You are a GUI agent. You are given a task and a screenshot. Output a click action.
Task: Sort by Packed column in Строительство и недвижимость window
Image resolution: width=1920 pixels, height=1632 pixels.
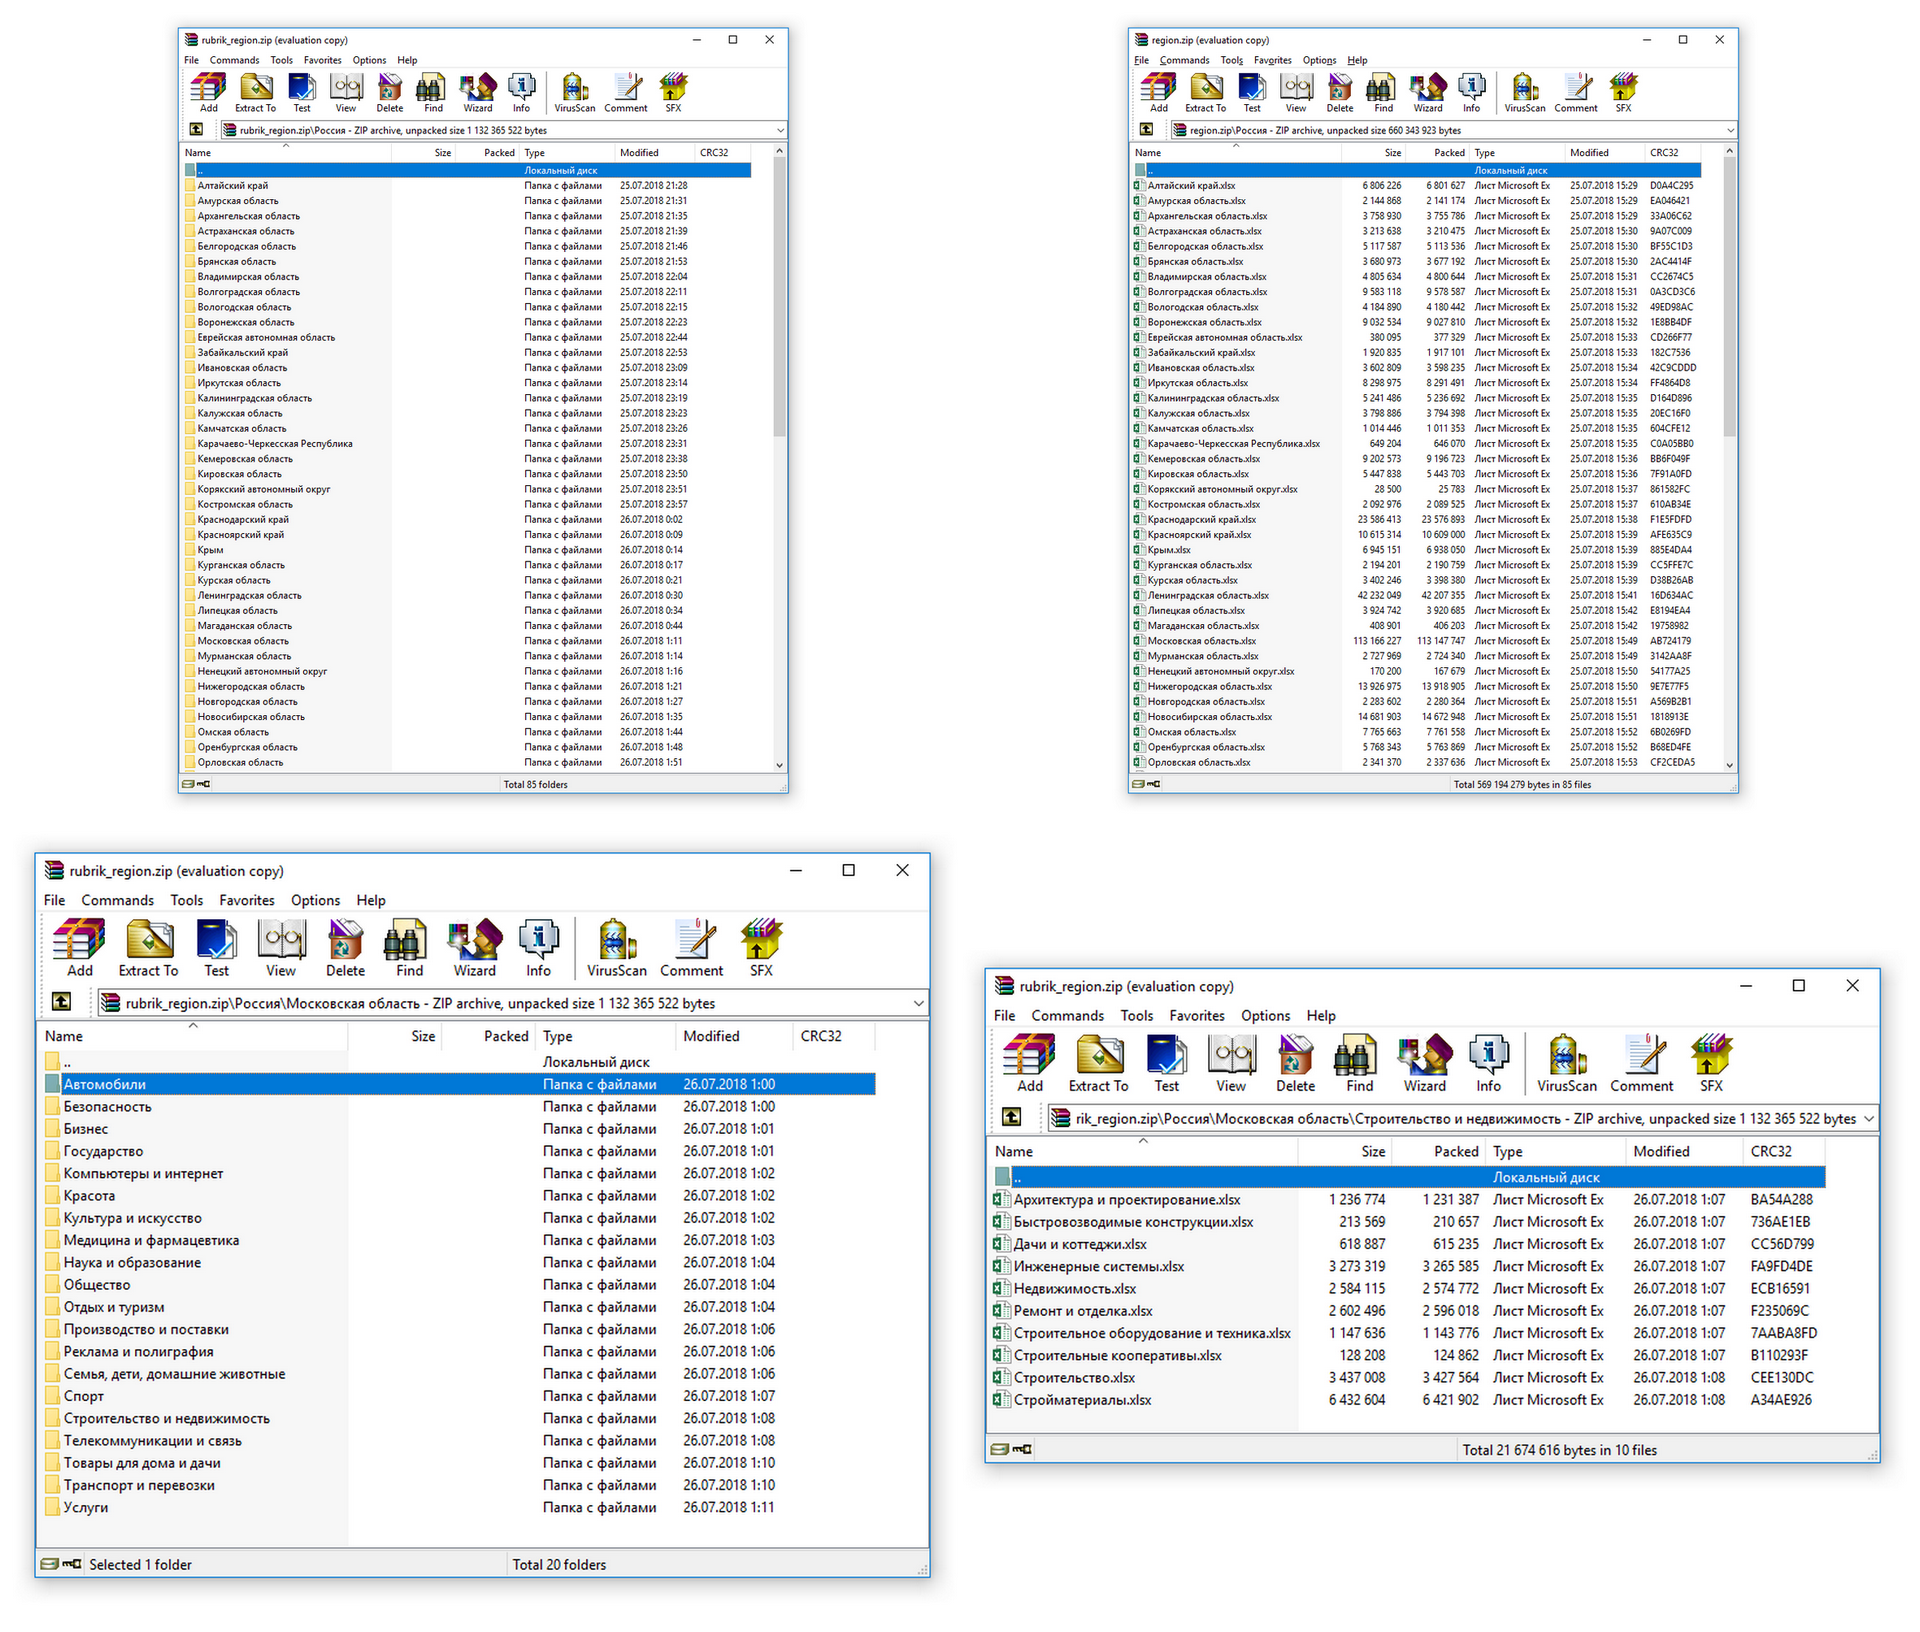[x=1455, y=1151]
